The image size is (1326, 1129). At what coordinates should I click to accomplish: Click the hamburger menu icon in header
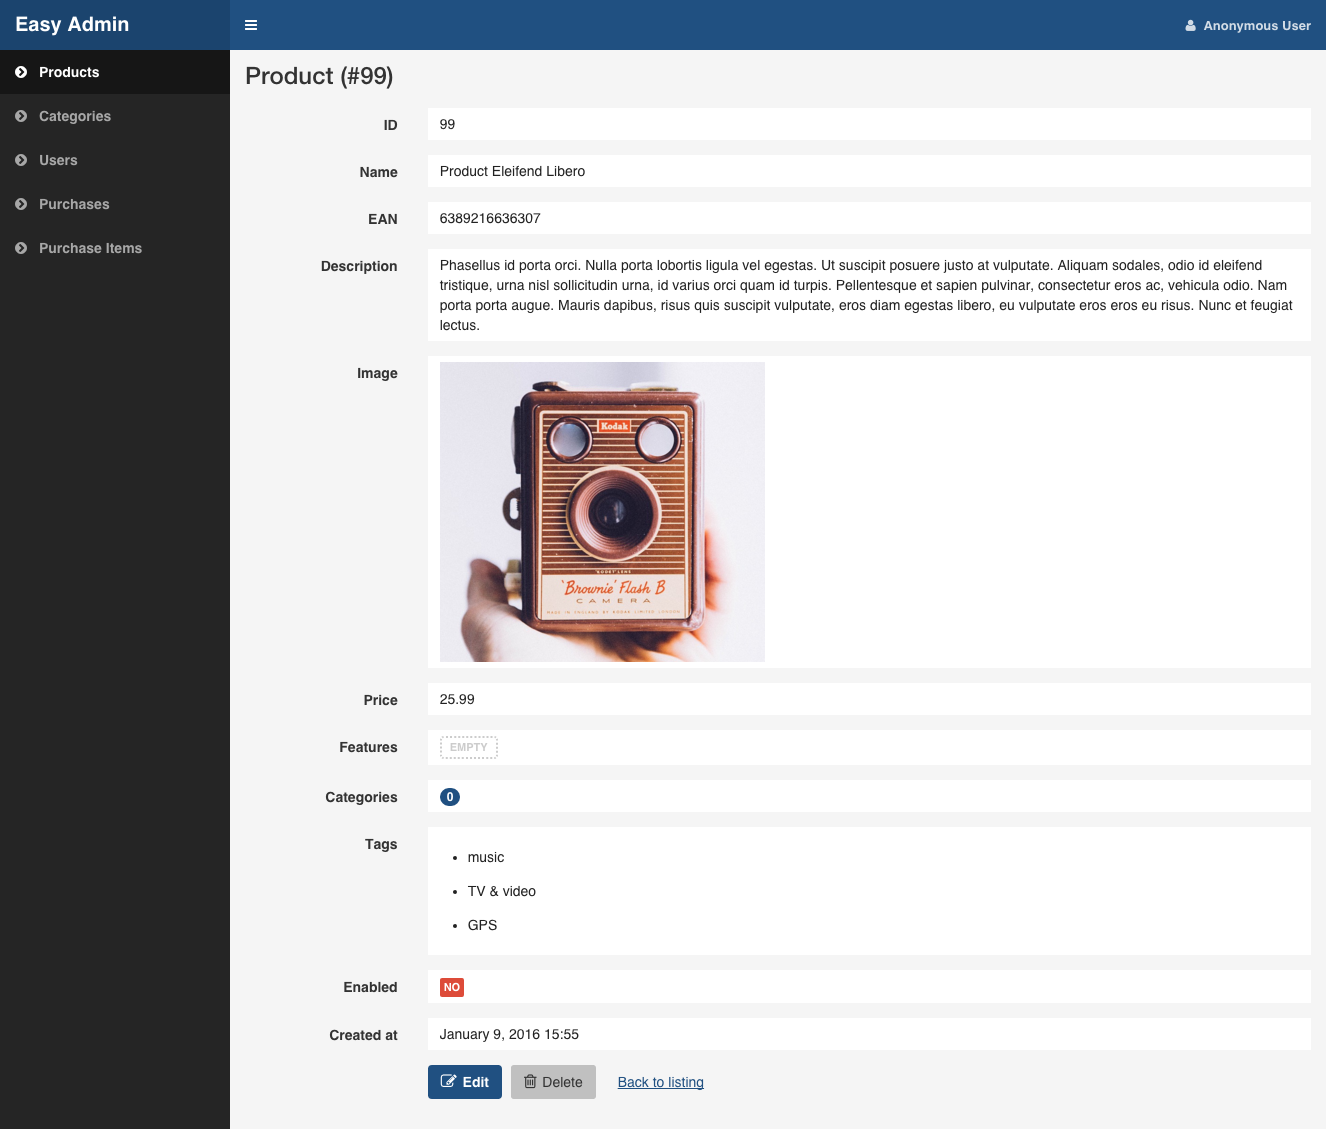[x=251, y=25]
